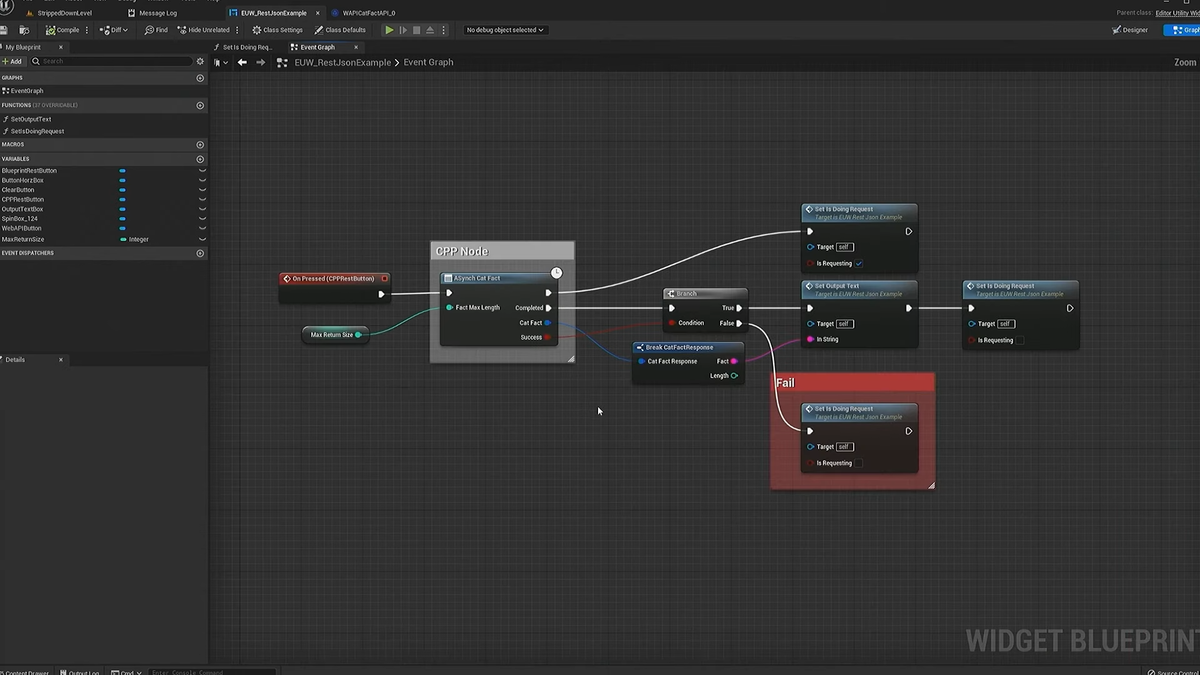Tick Is Requesting on the rightmost node
The width and height of the screenshot is (1200, 675).
point(1019,340)
